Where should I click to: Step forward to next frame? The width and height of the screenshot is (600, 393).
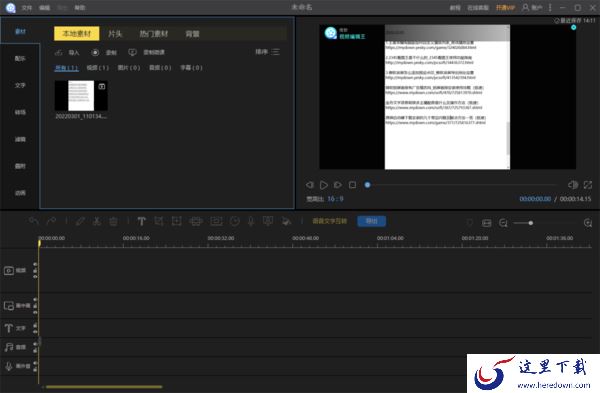[338, 185]
